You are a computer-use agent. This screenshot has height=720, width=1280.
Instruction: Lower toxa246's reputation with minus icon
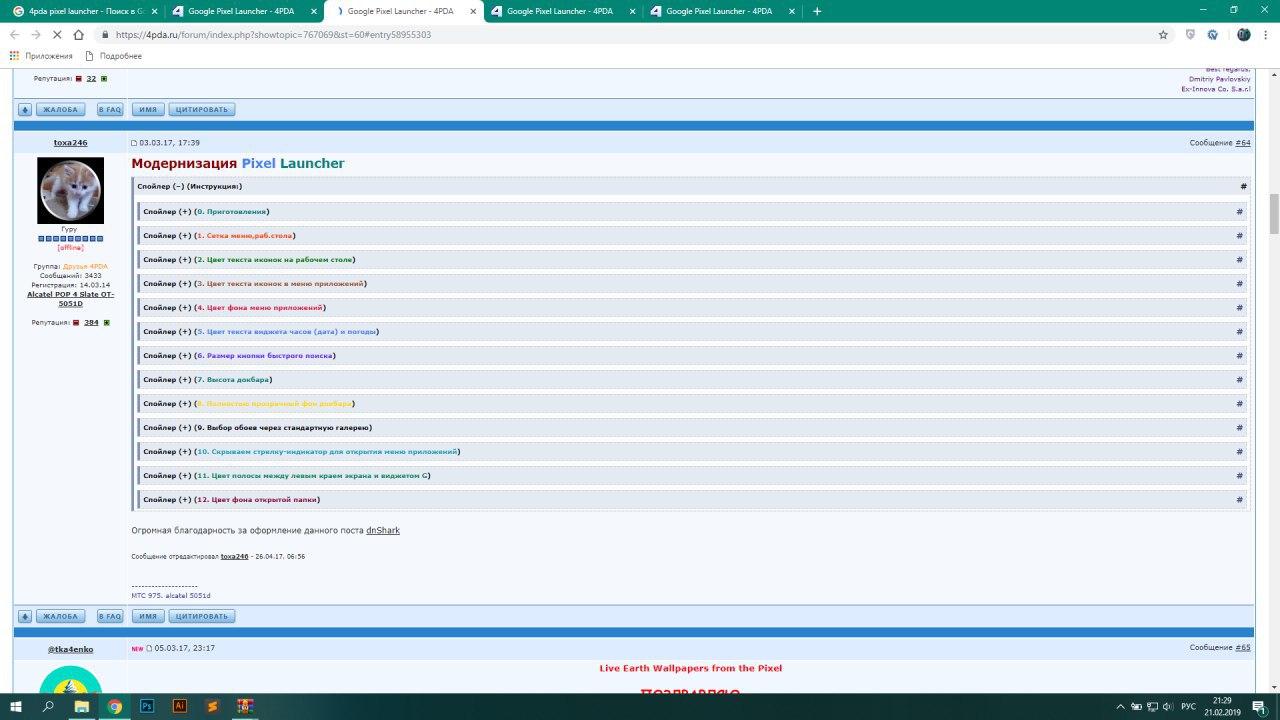(x=78, y=323)
